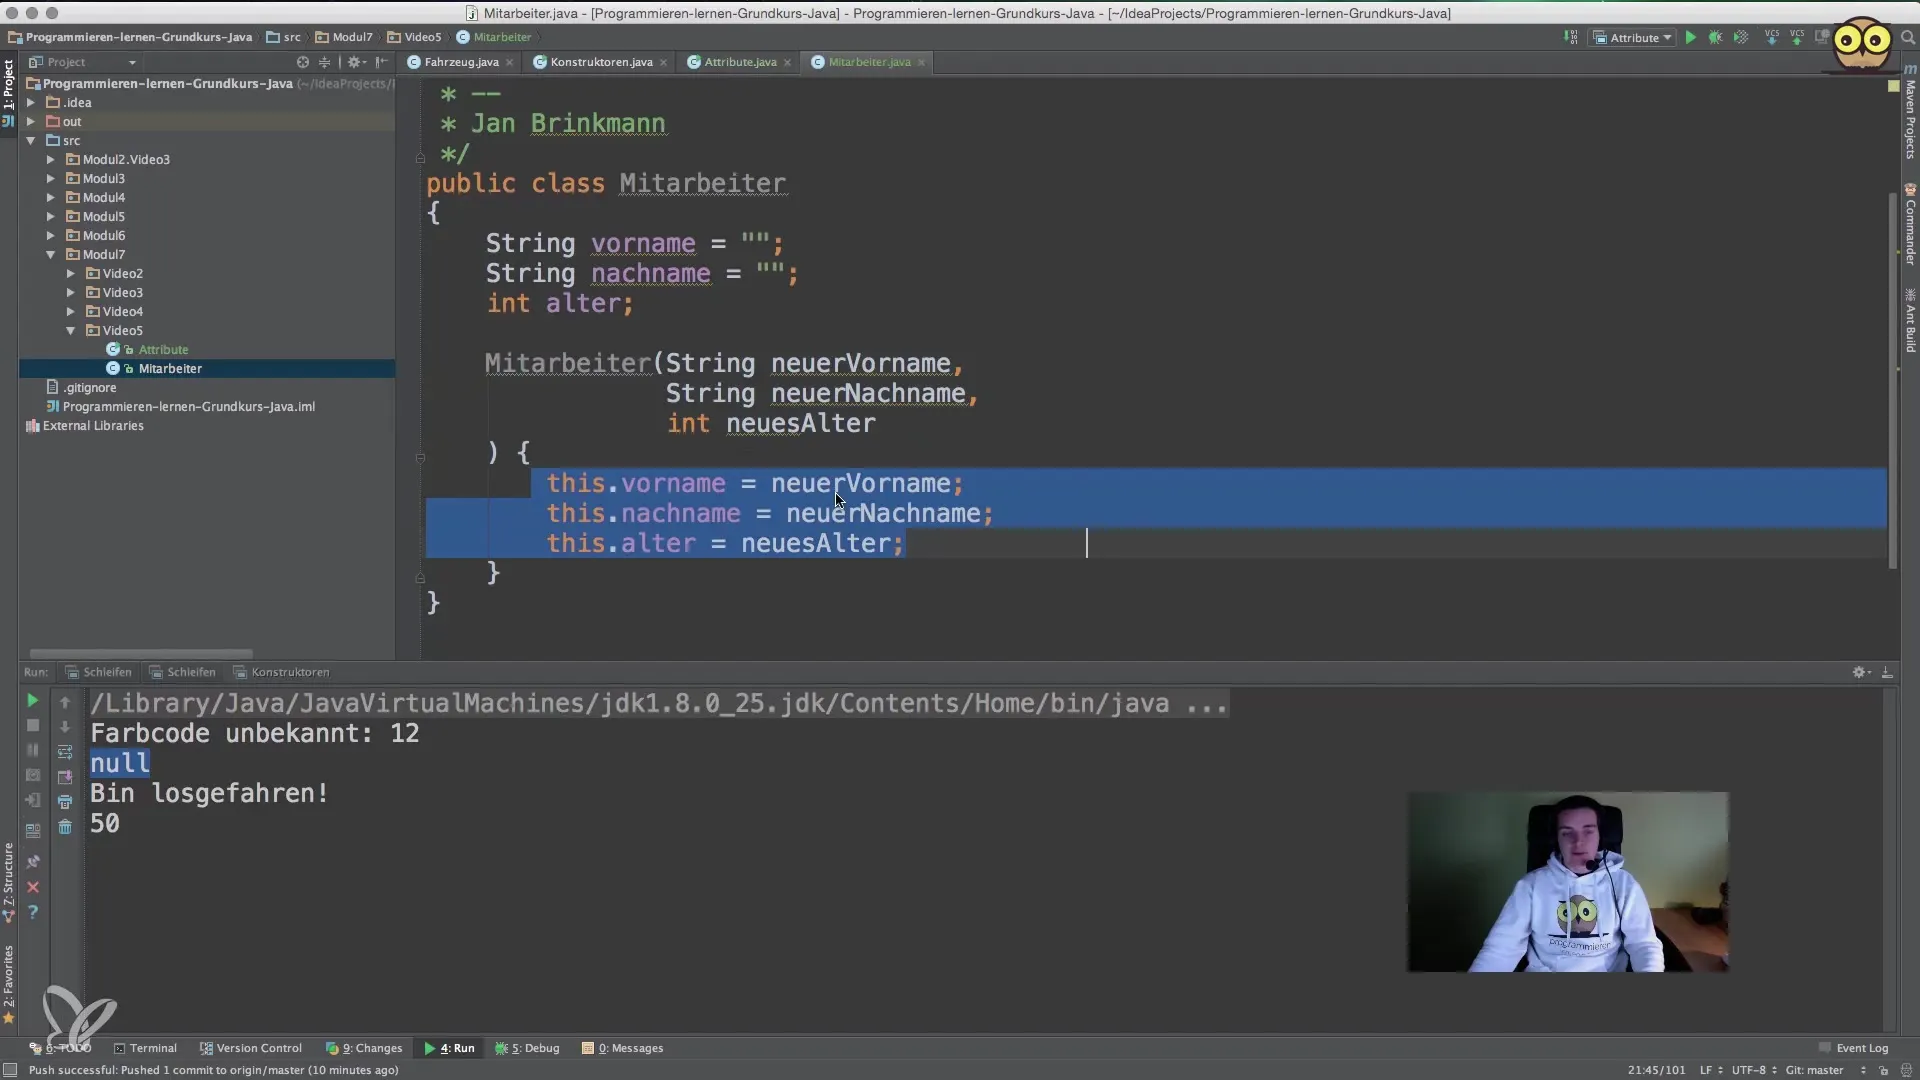Open the Run panel gear settings
1920x1080 pixels.
(x=1860, y=672)
